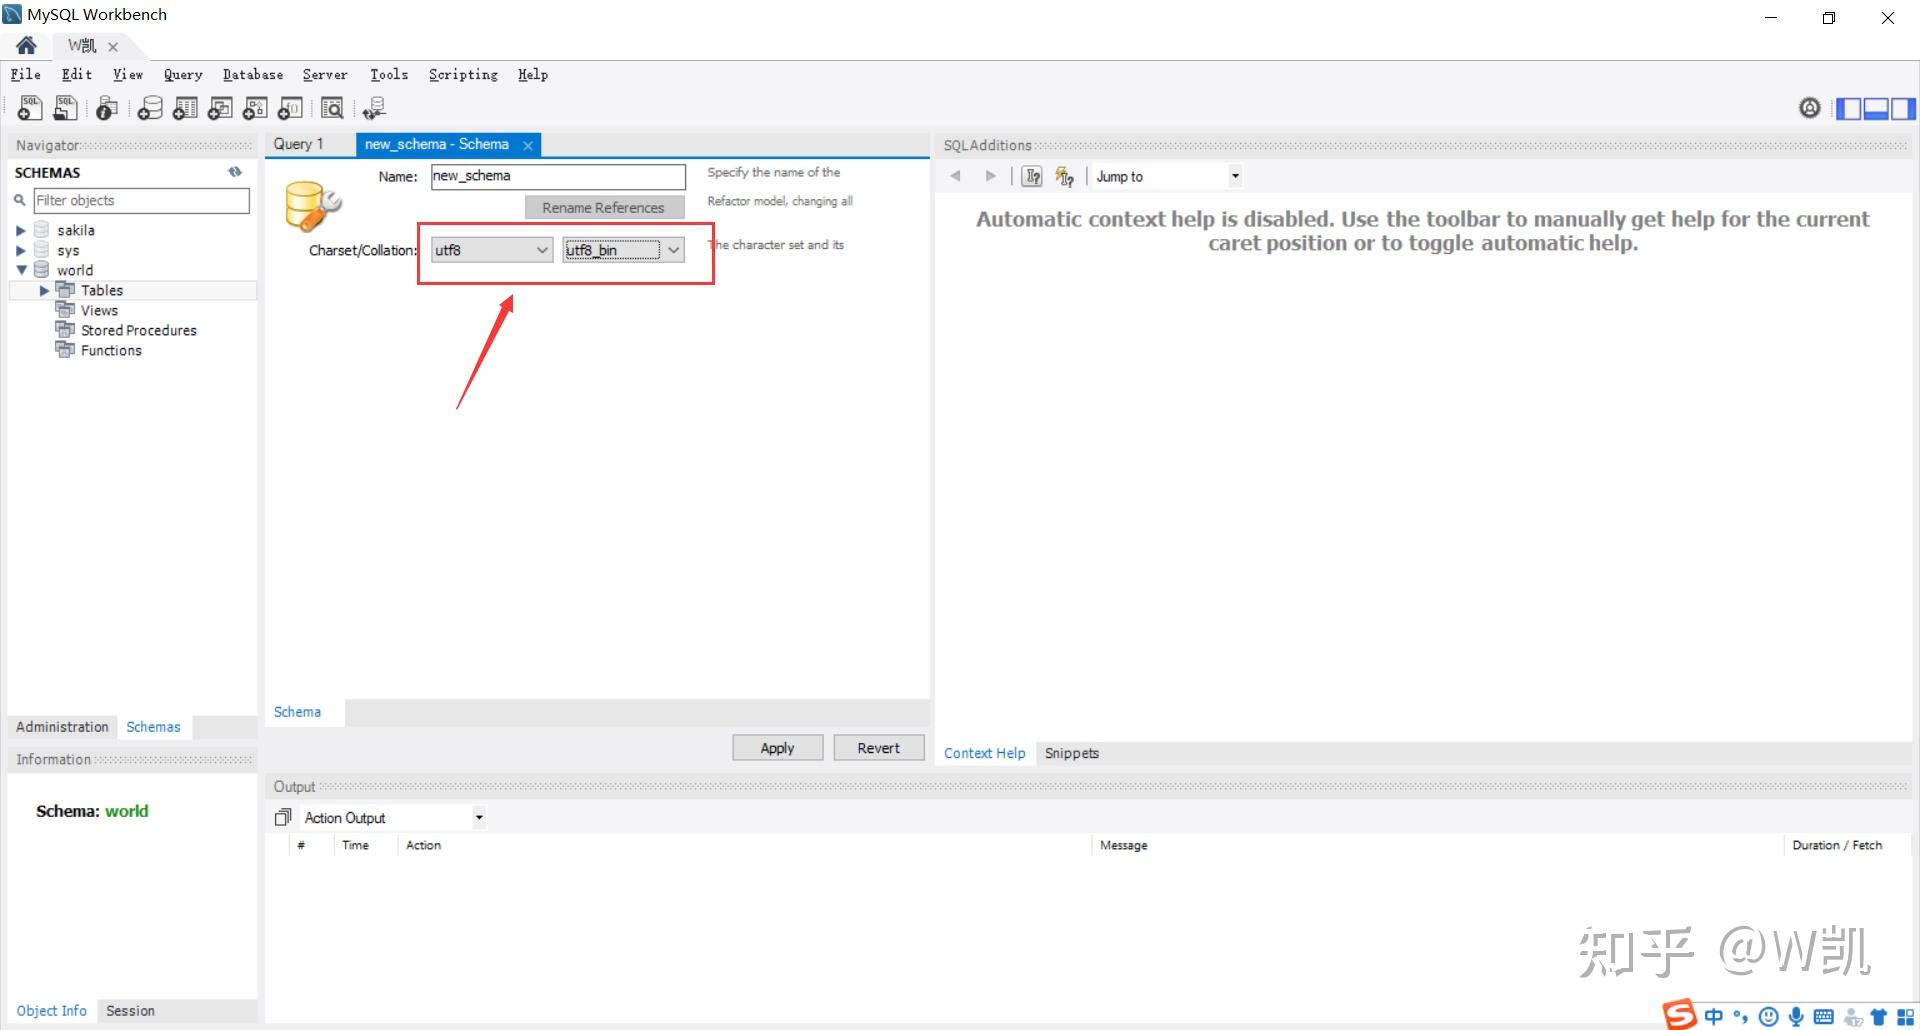Collapse the world schema
The height and width of the screenshot is (1030, 1920).
click(x=21, y=270)
